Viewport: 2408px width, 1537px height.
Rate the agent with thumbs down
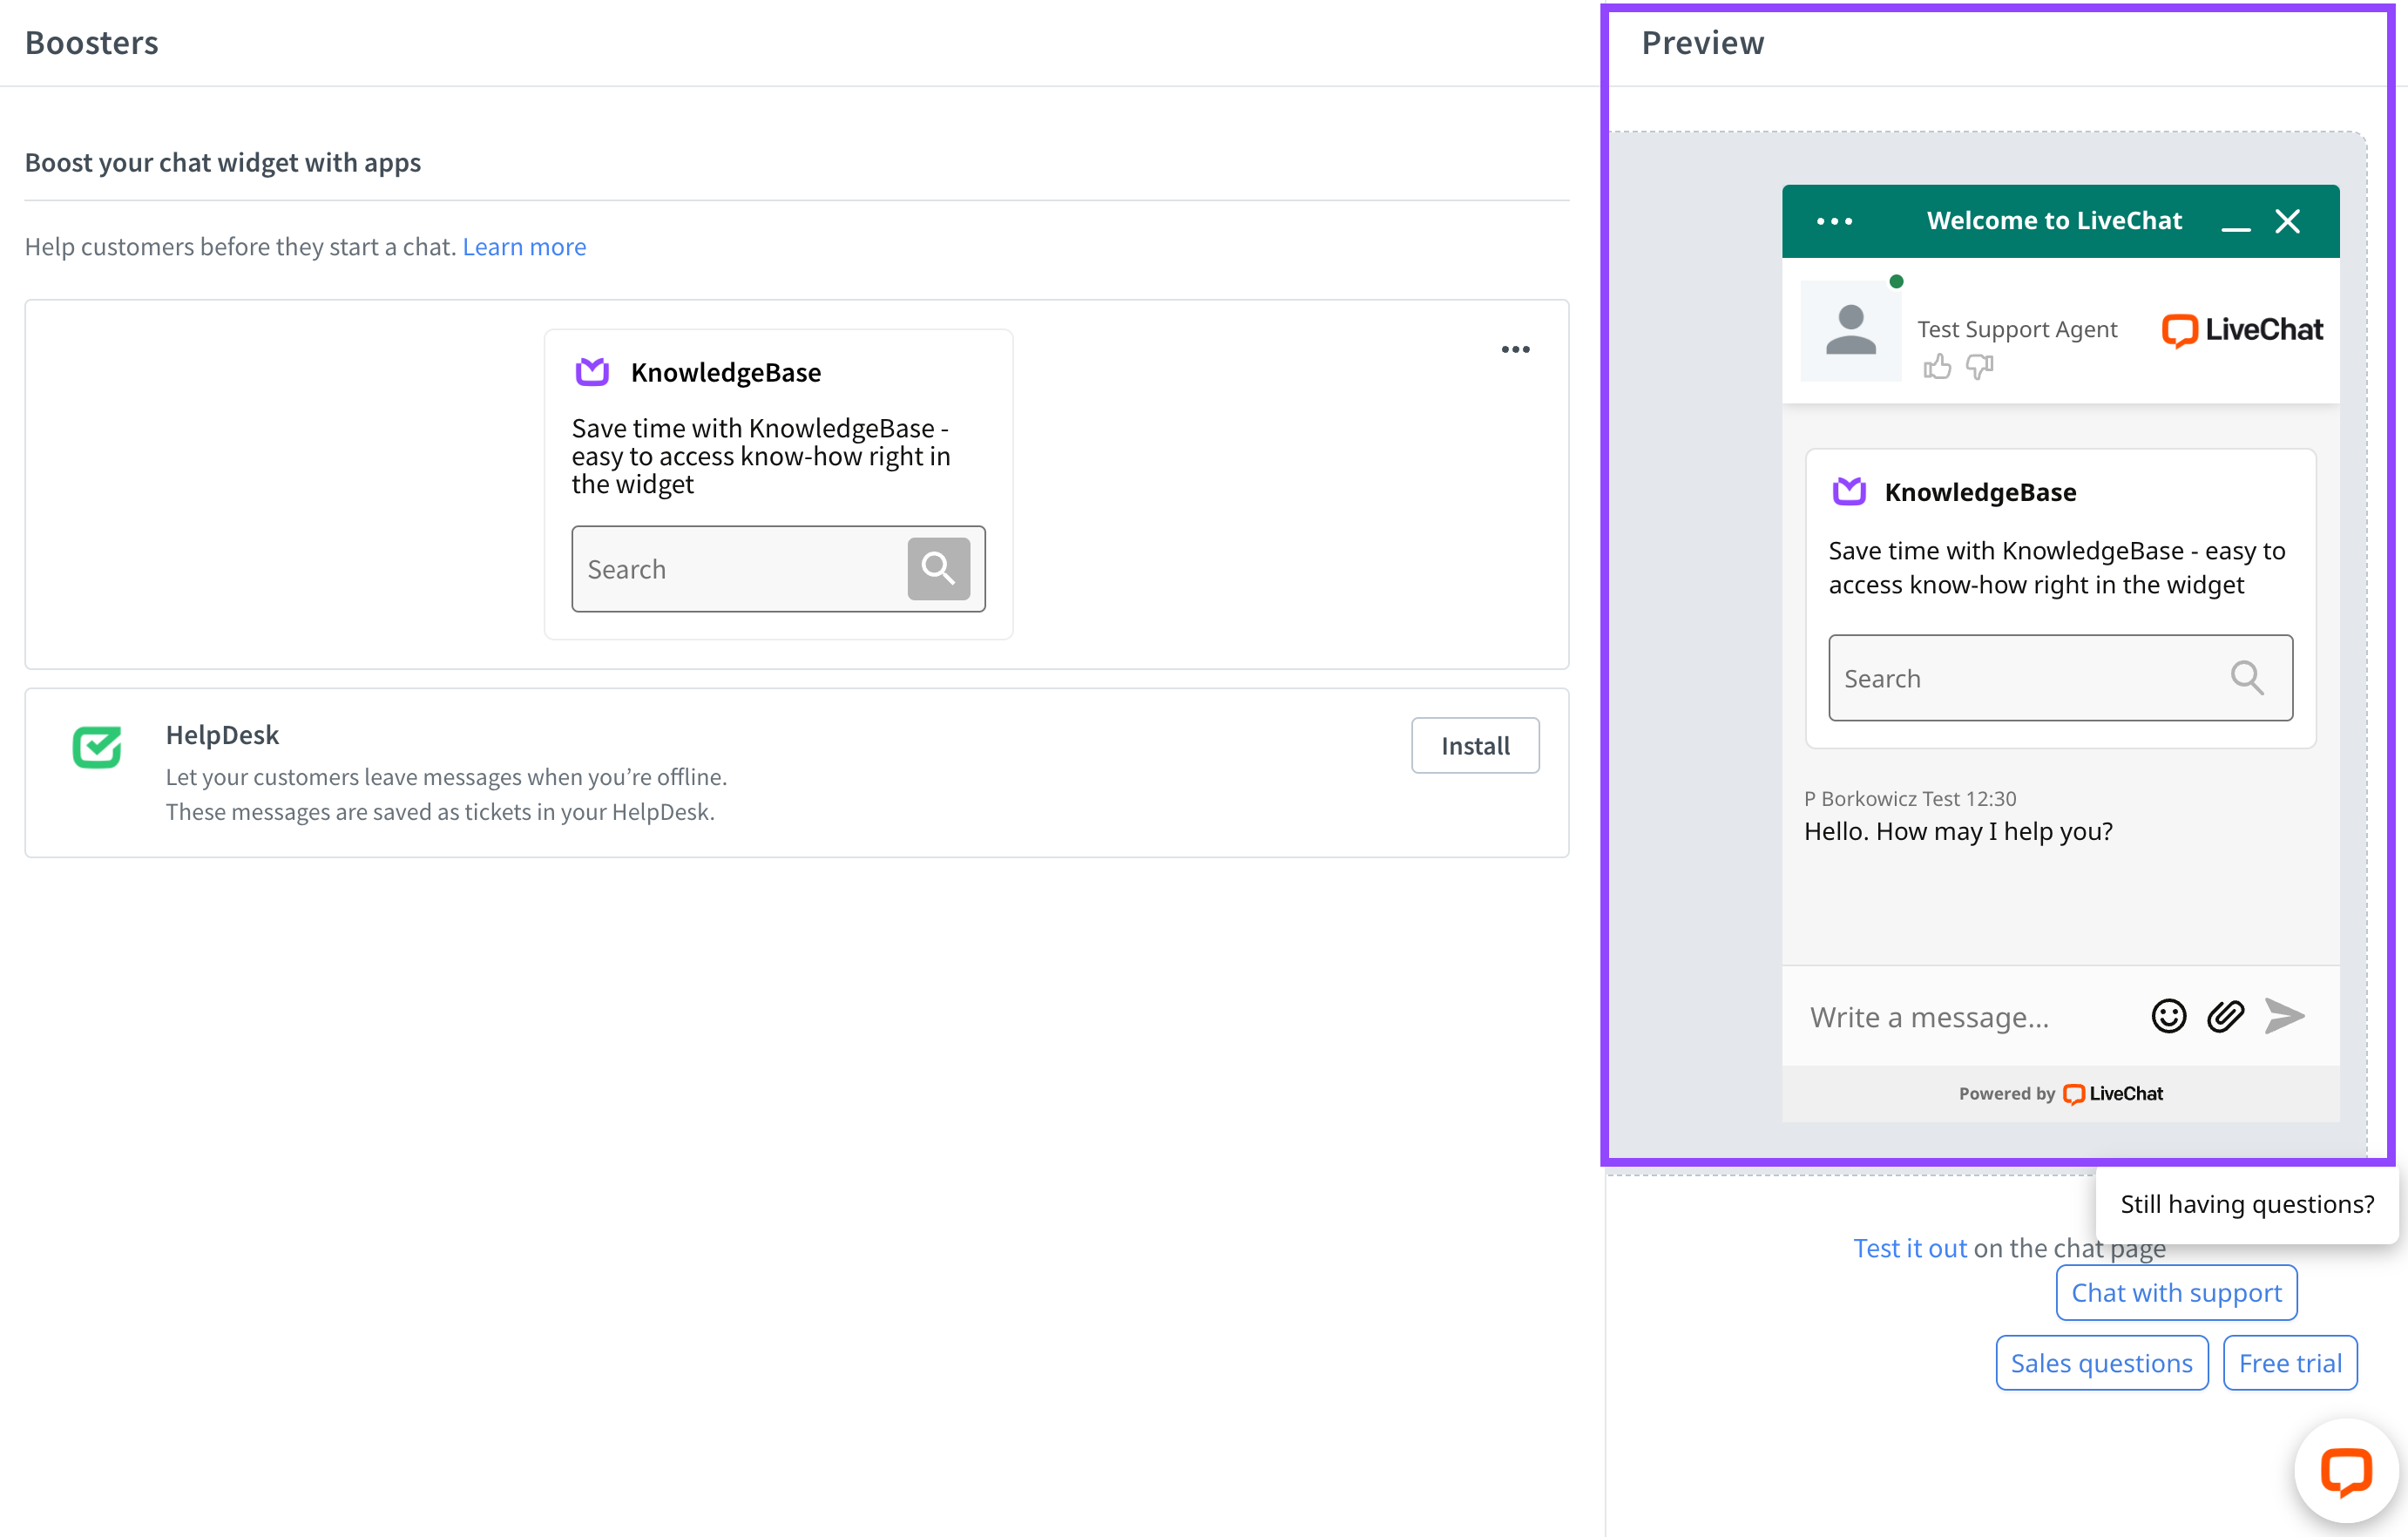1979,367
